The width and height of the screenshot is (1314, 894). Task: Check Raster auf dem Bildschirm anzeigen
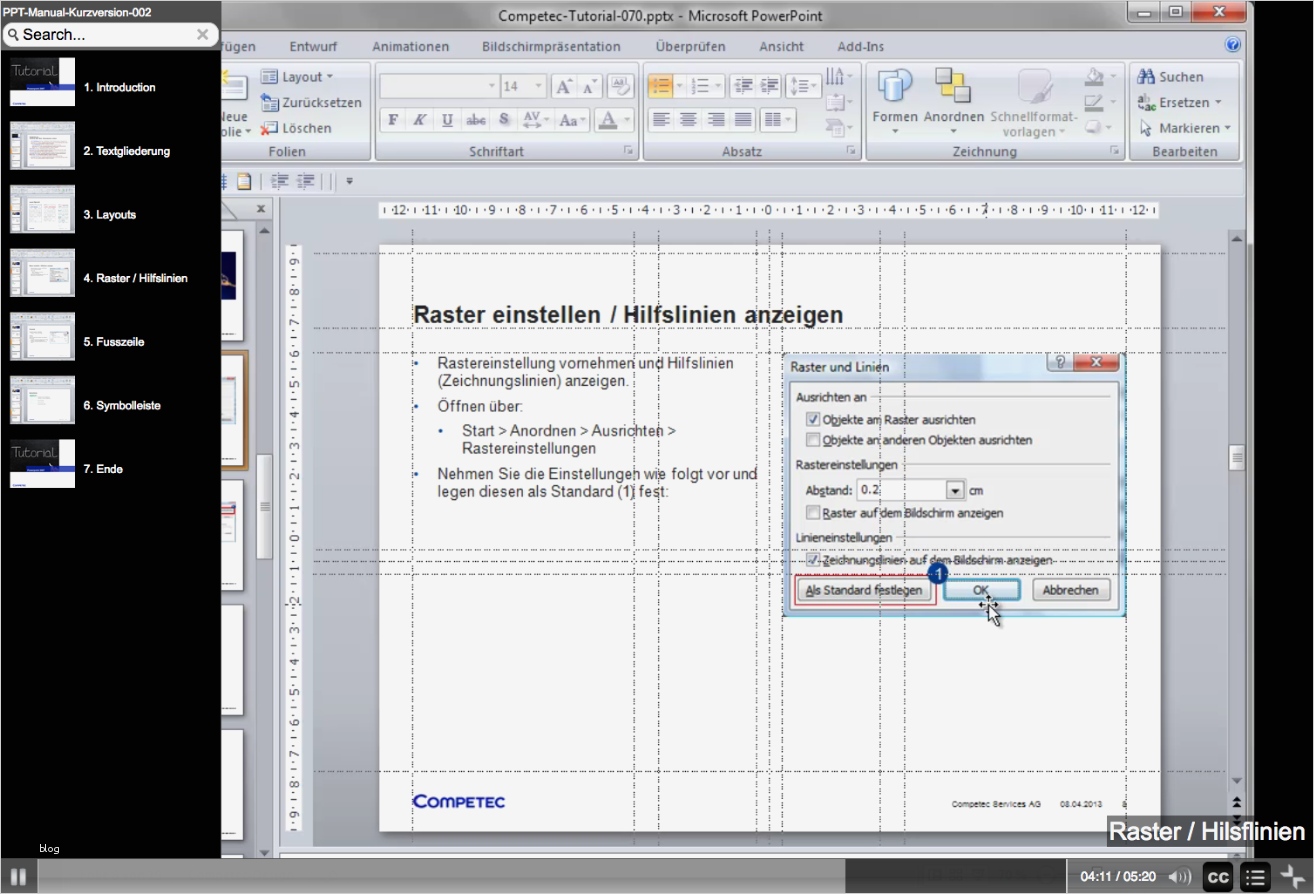point(813,513)
